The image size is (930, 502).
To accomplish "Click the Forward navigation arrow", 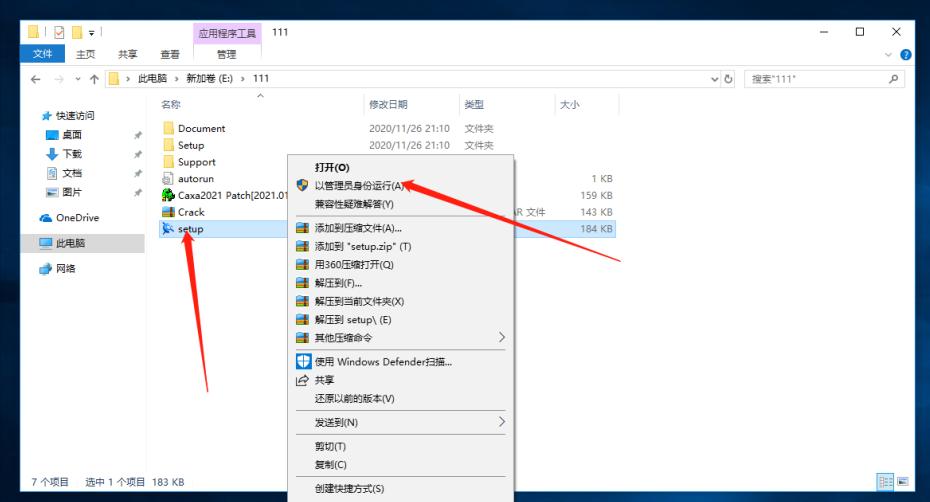I will click(x=59, y=79).
